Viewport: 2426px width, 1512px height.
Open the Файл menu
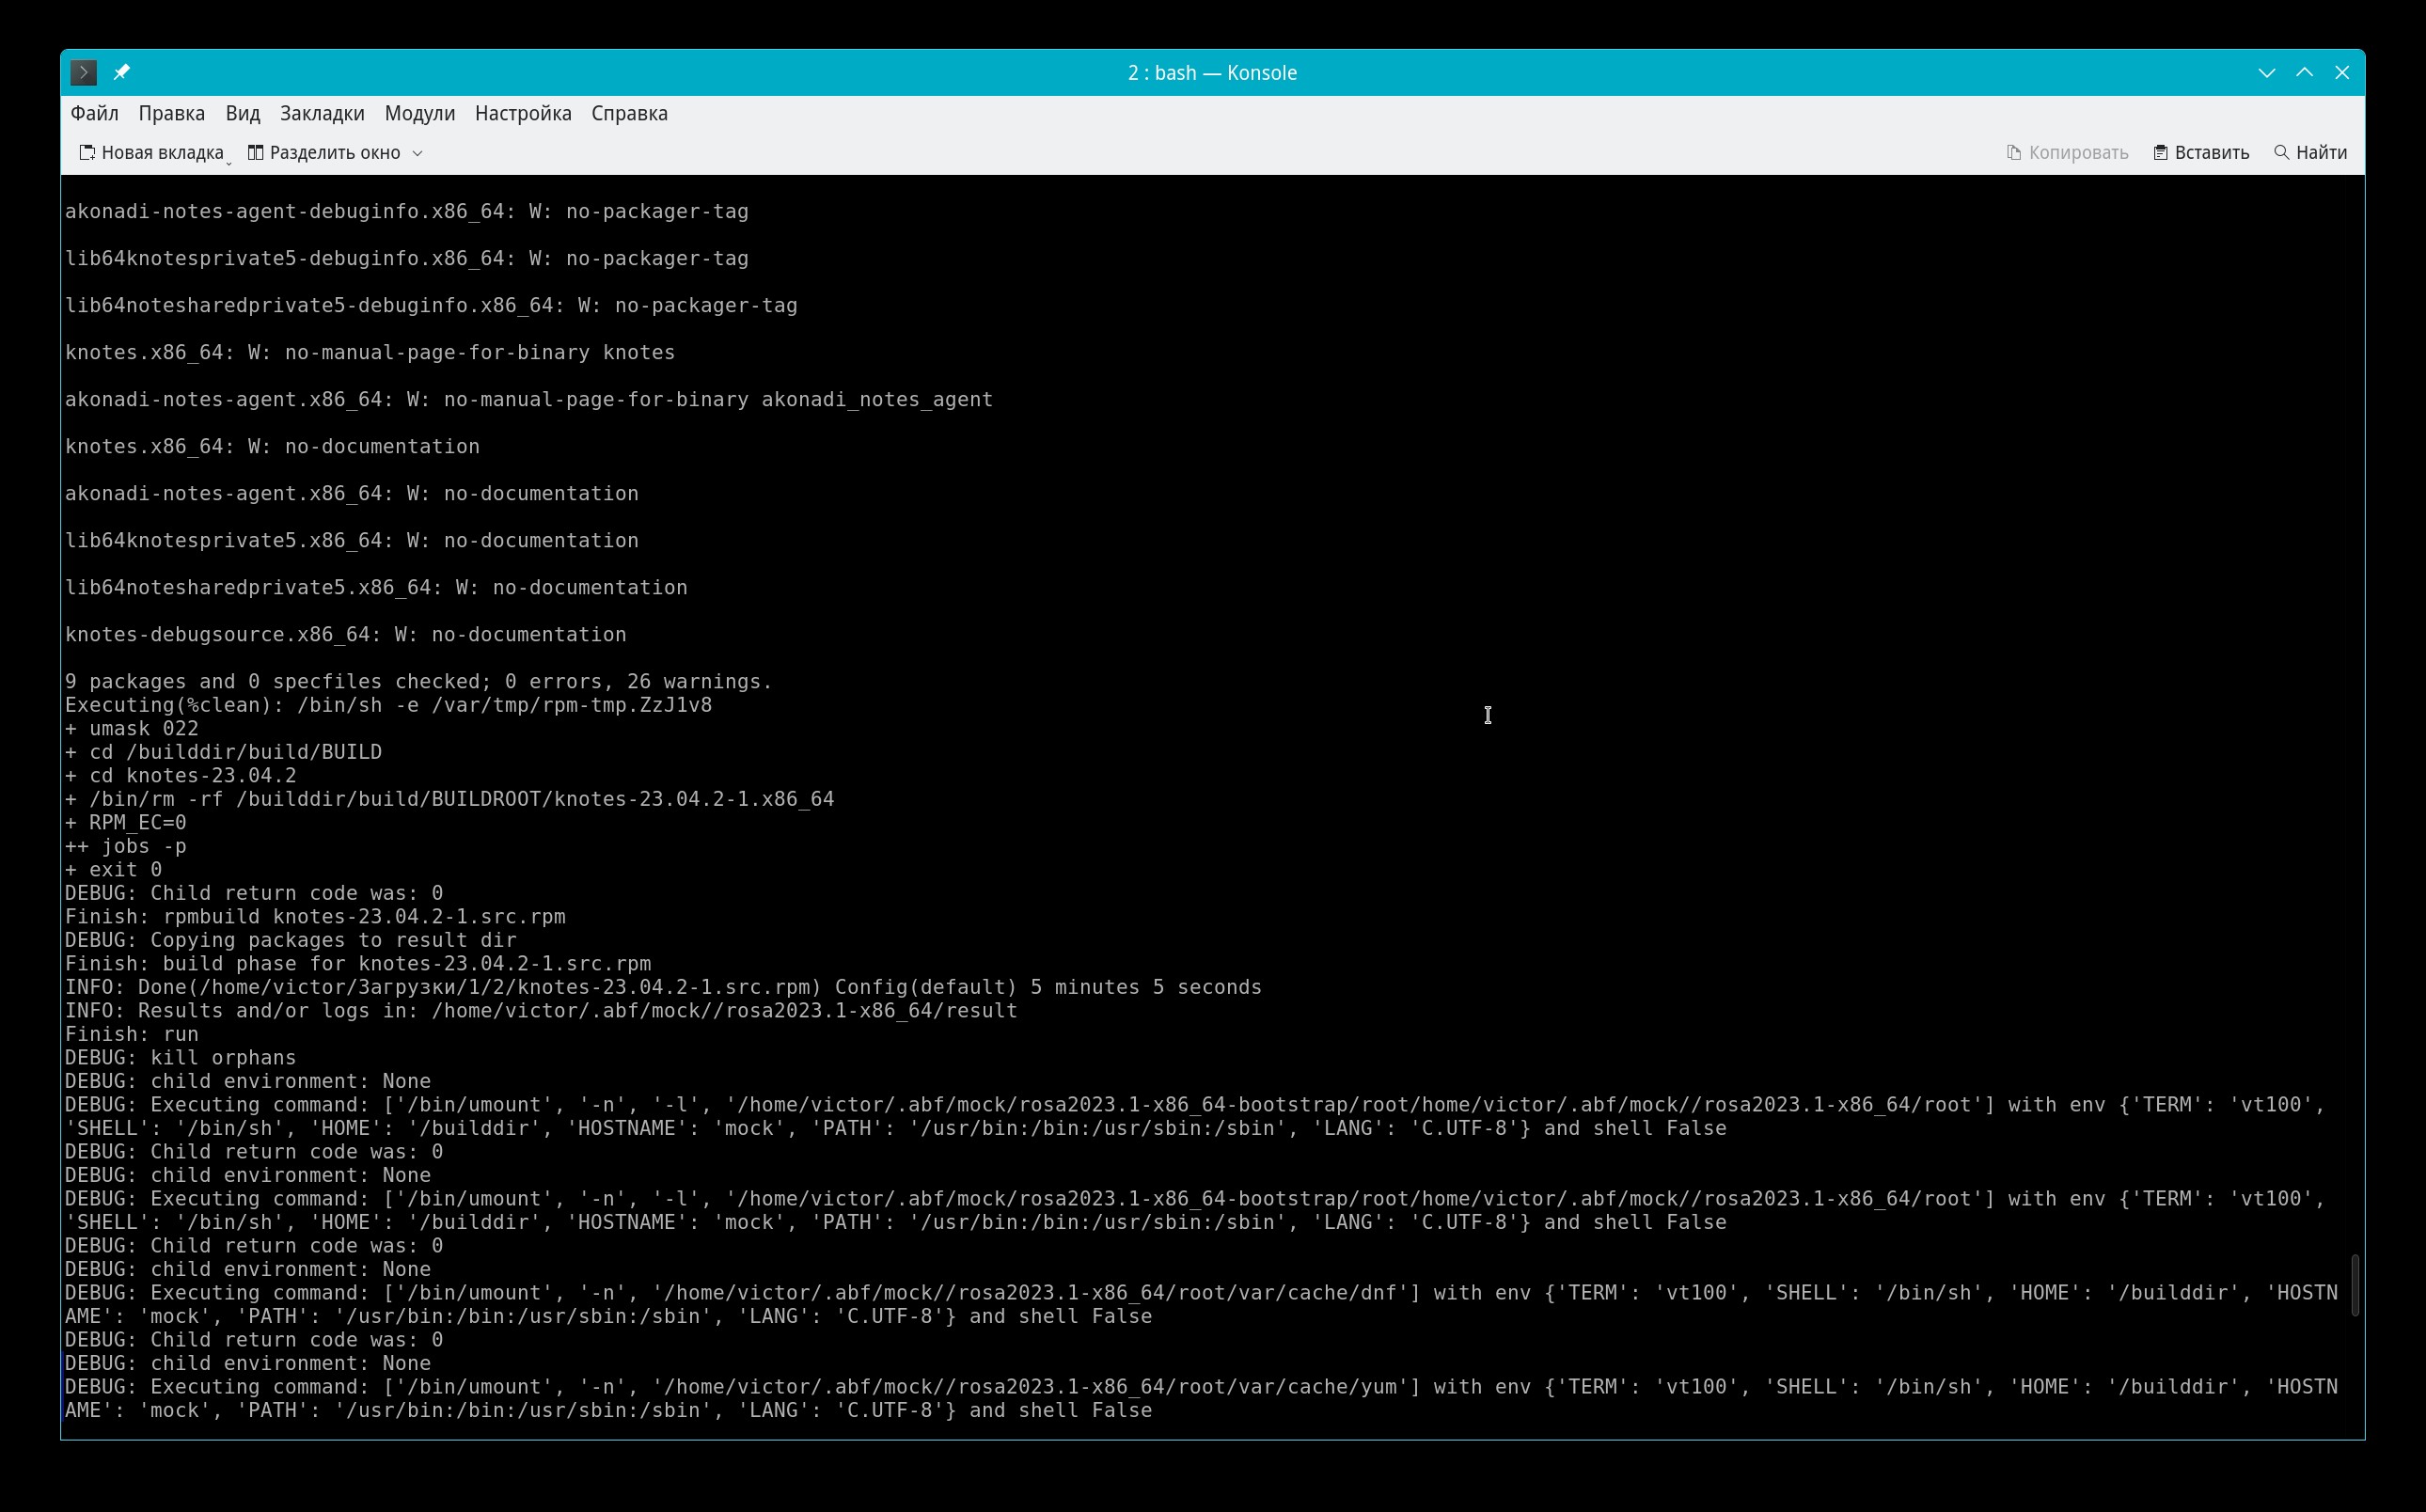click(x=94, y=113)
